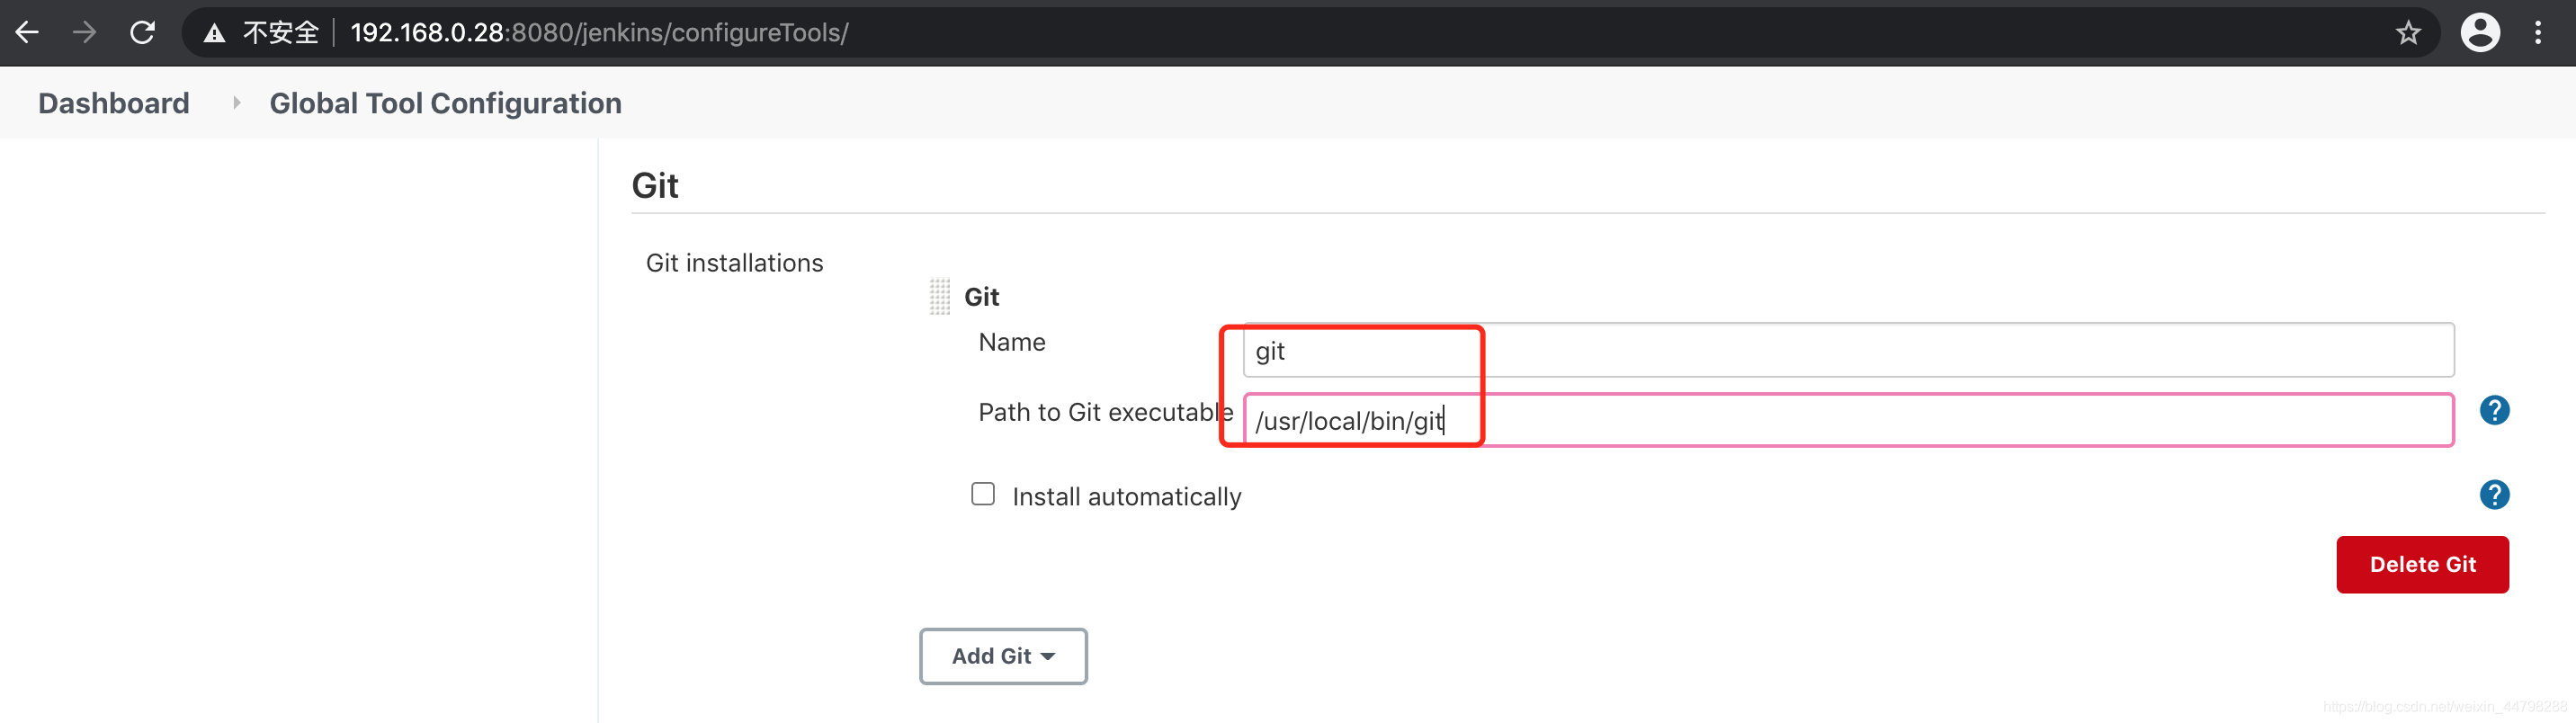The width and height of the screenshot is (2576, 723).
Task: Expand the breadcrumb arrow after Dashboard
Action: (x=236, y=103)
